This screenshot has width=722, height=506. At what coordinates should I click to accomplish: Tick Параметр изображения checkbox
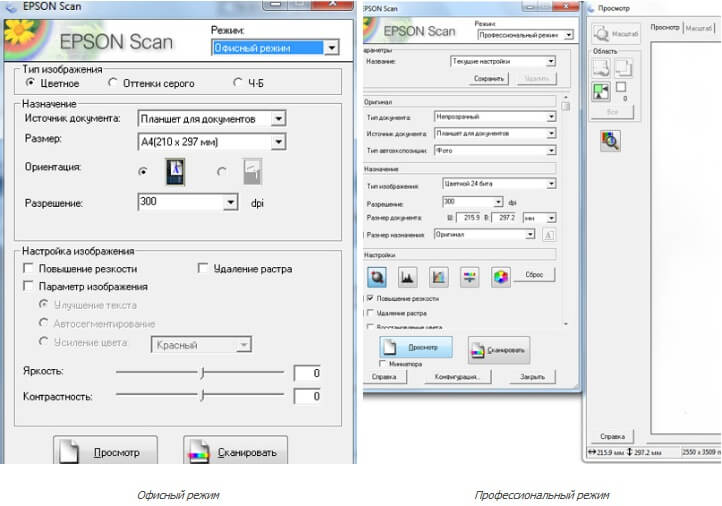coord(28,286)
